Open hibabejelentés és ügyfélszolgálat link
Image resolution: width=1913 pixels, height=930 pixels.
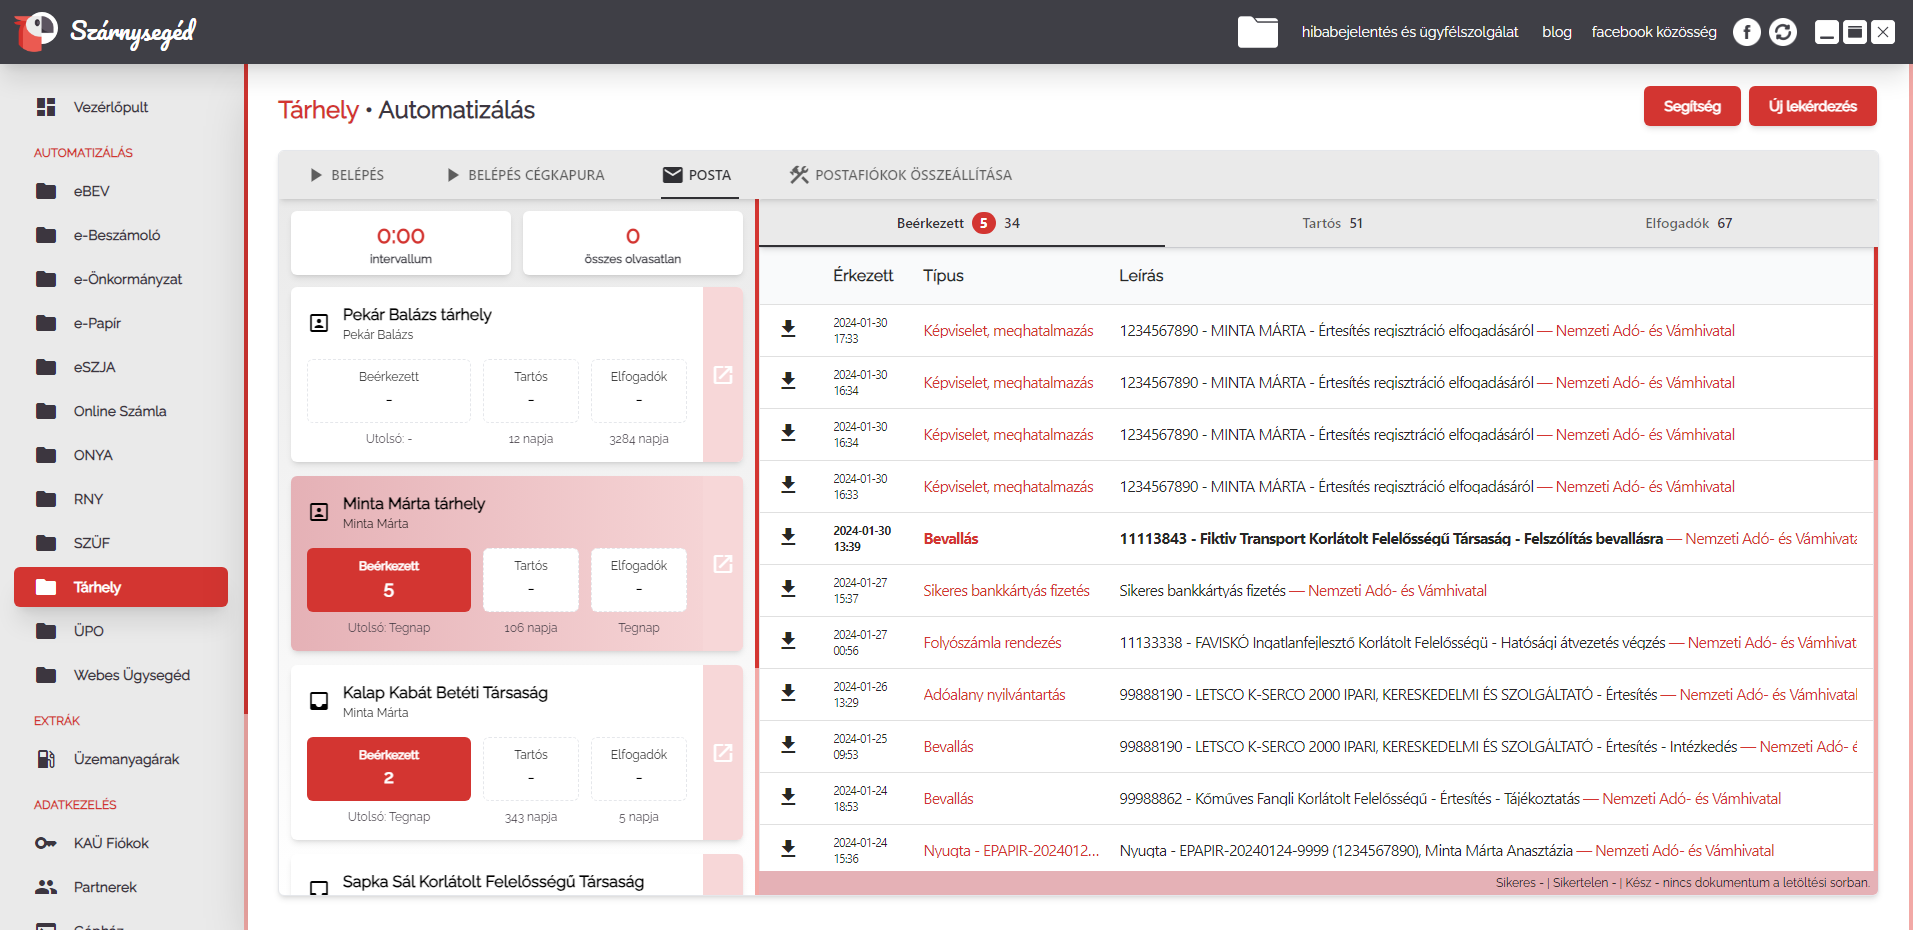pos(1409,32)
